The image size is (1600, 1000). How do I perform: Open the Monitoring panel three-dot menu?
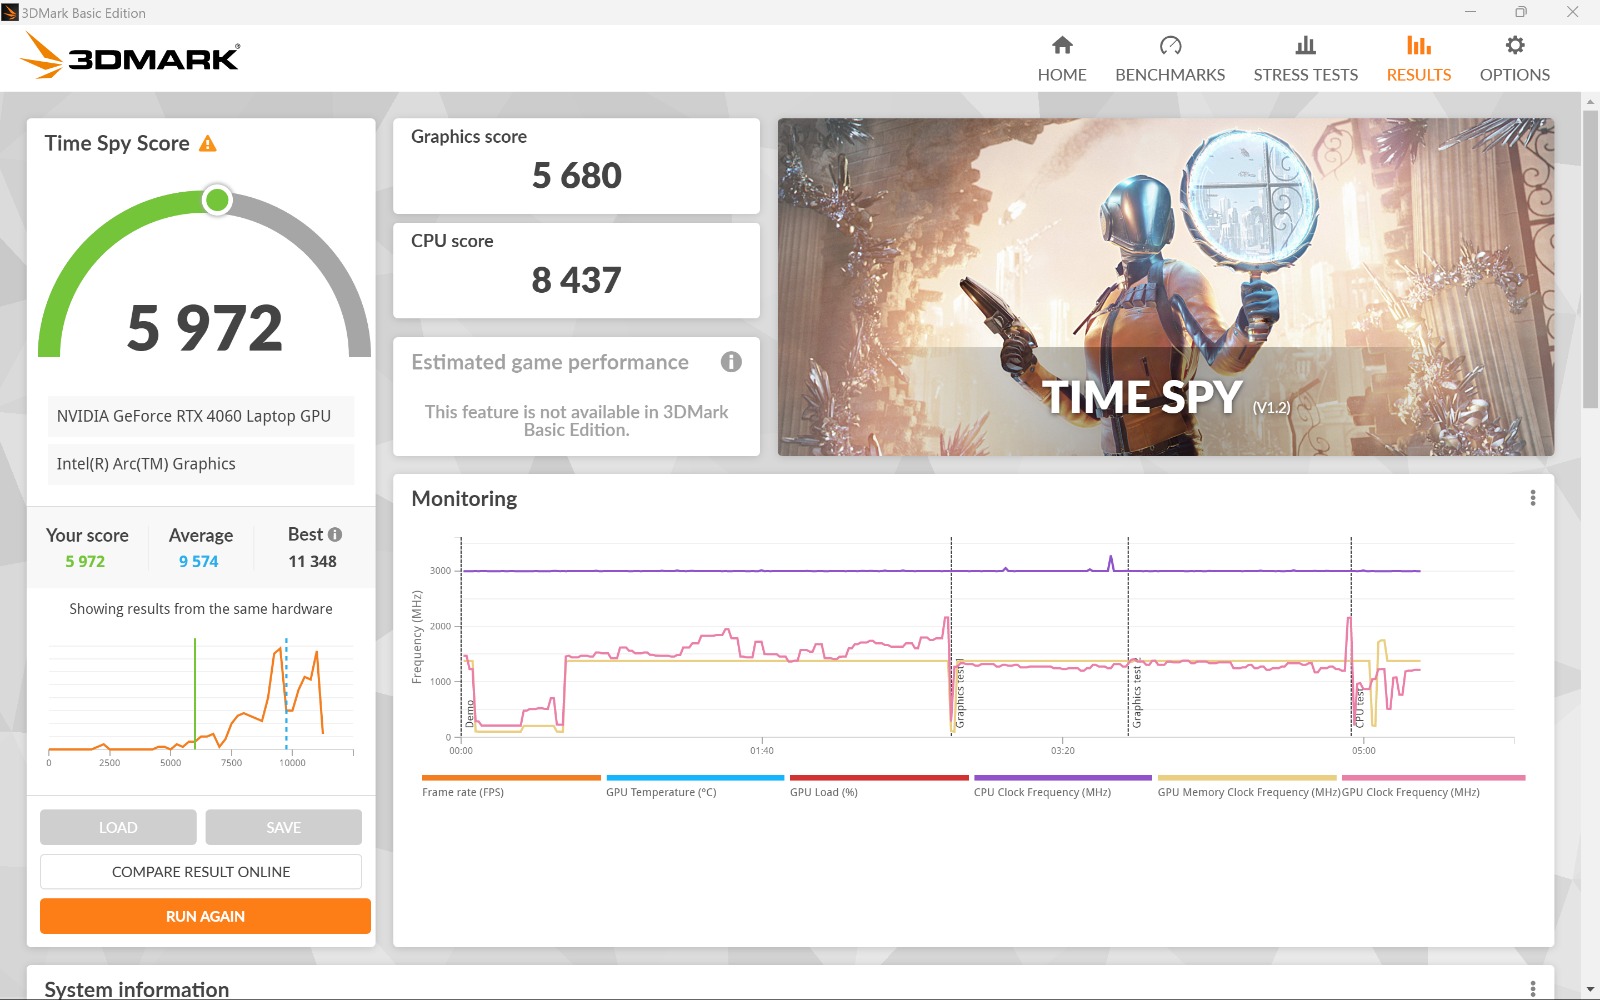(x=1532, y=498)
